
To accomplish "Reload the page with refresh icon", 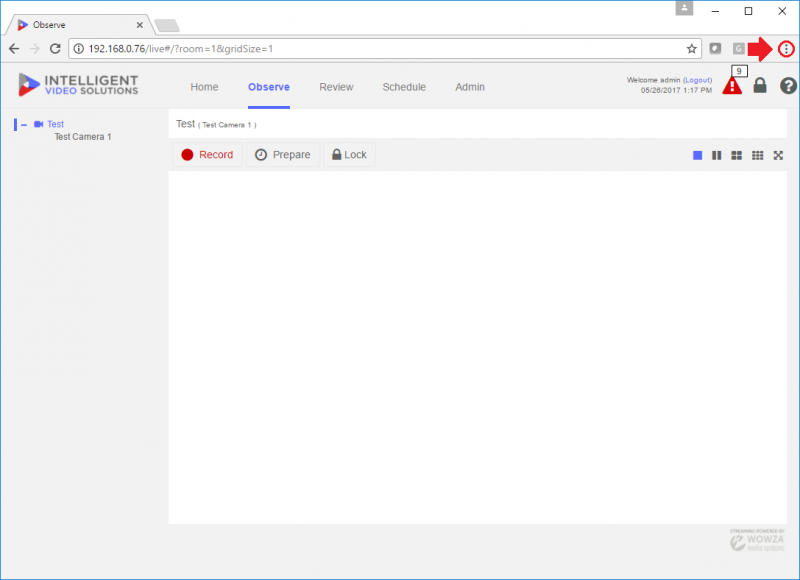I will 55,48.
